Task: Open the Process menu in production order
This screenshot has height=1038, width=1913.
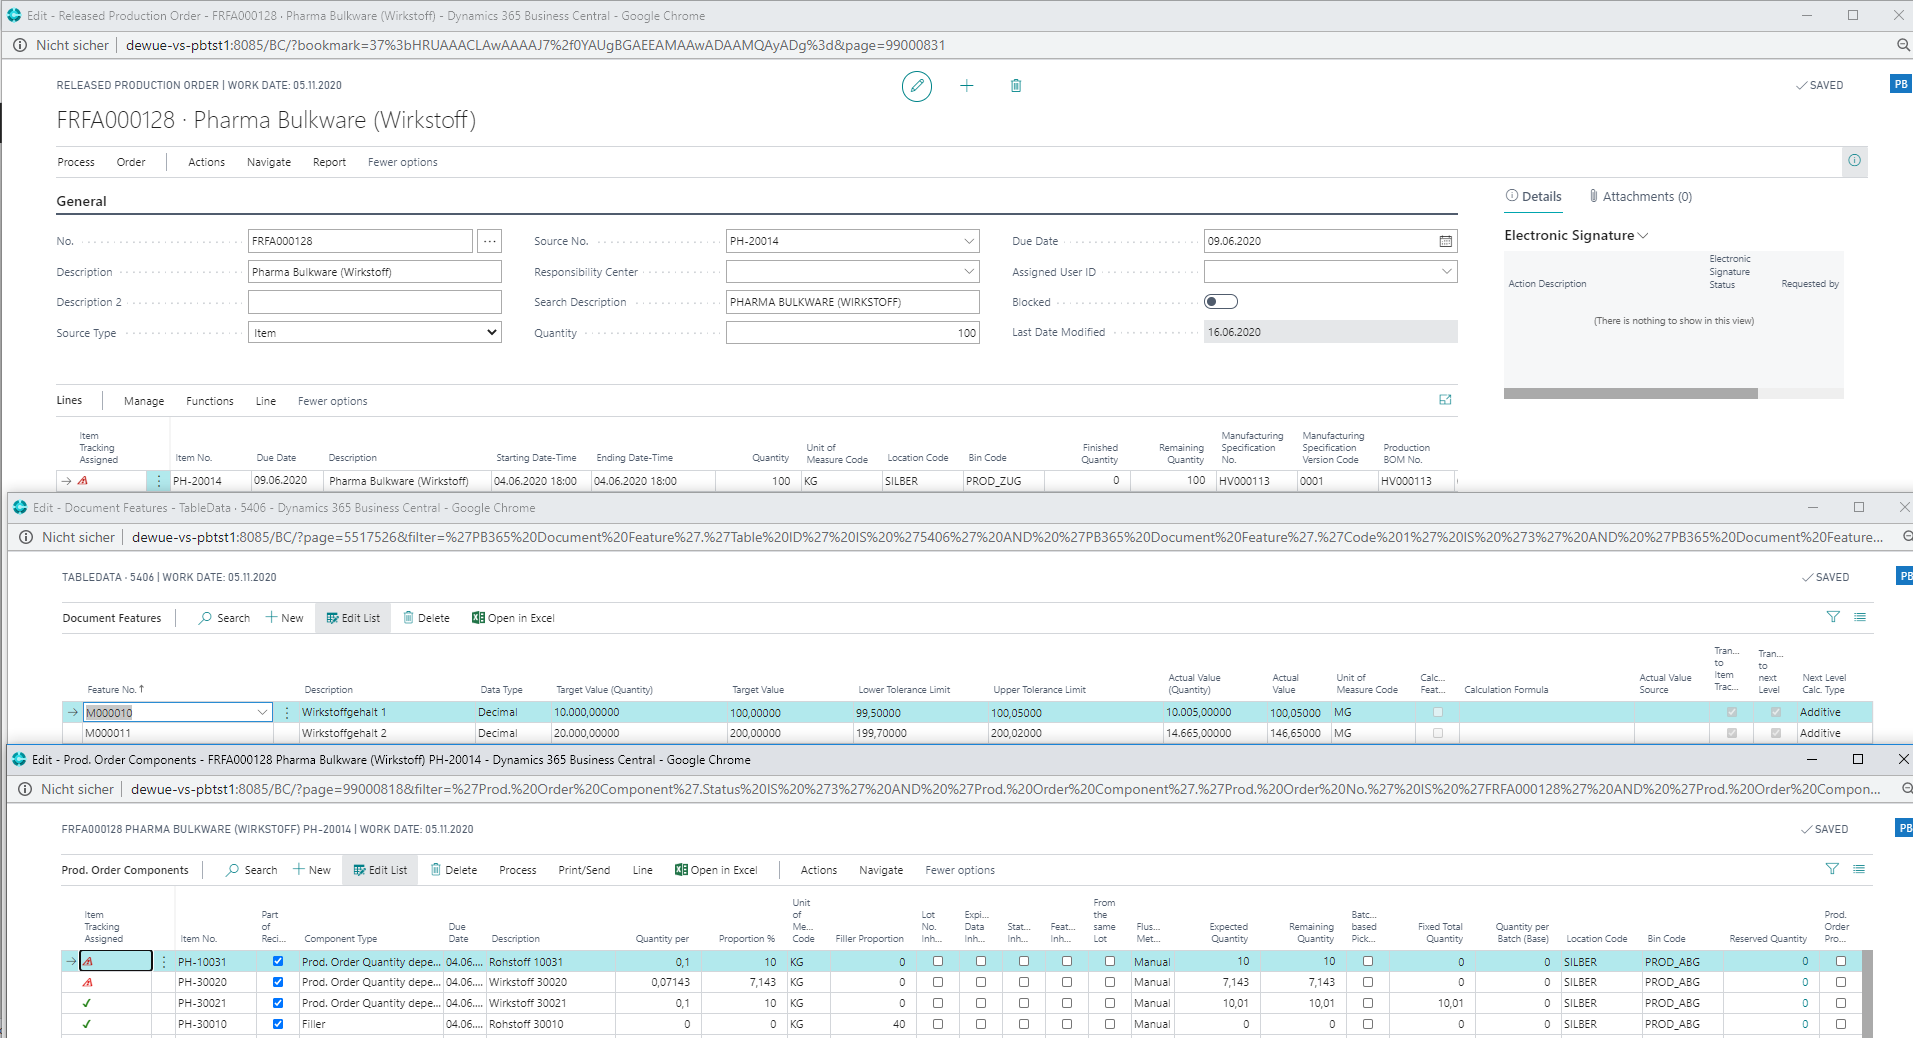Action: [76, 162]
